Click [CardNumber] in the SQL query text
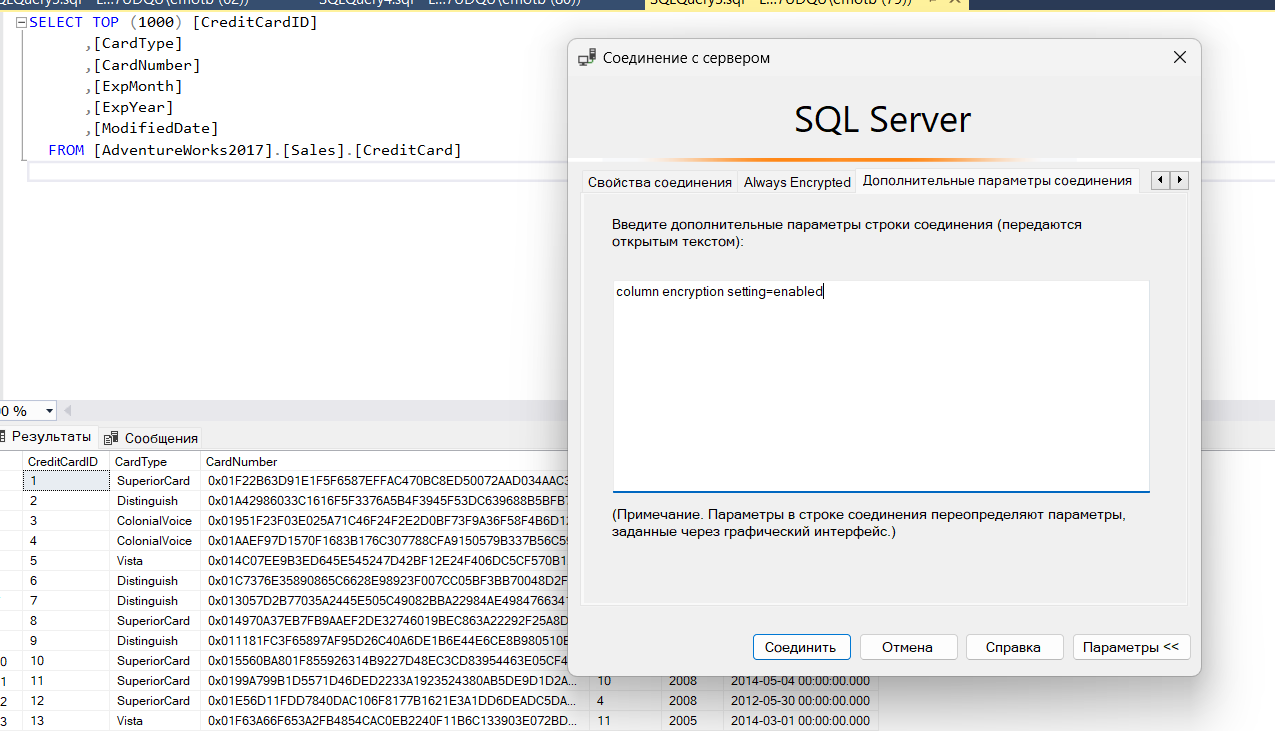 [147, 65]
